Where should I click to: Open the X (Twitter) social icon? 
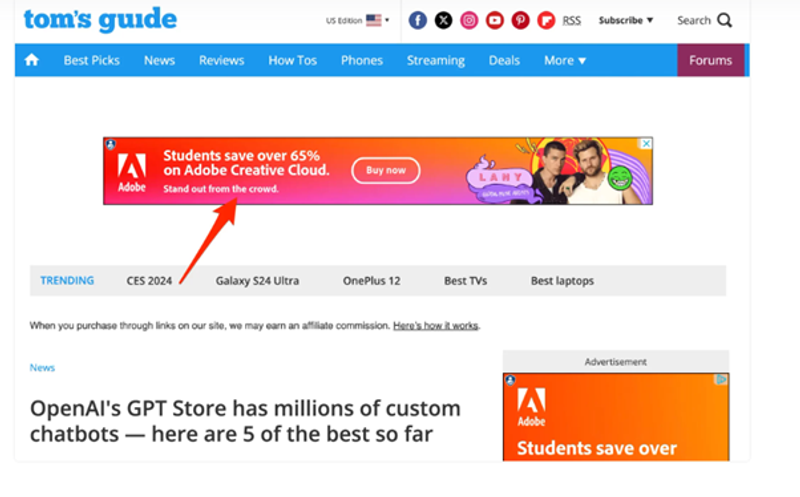[x=443, y=20]
